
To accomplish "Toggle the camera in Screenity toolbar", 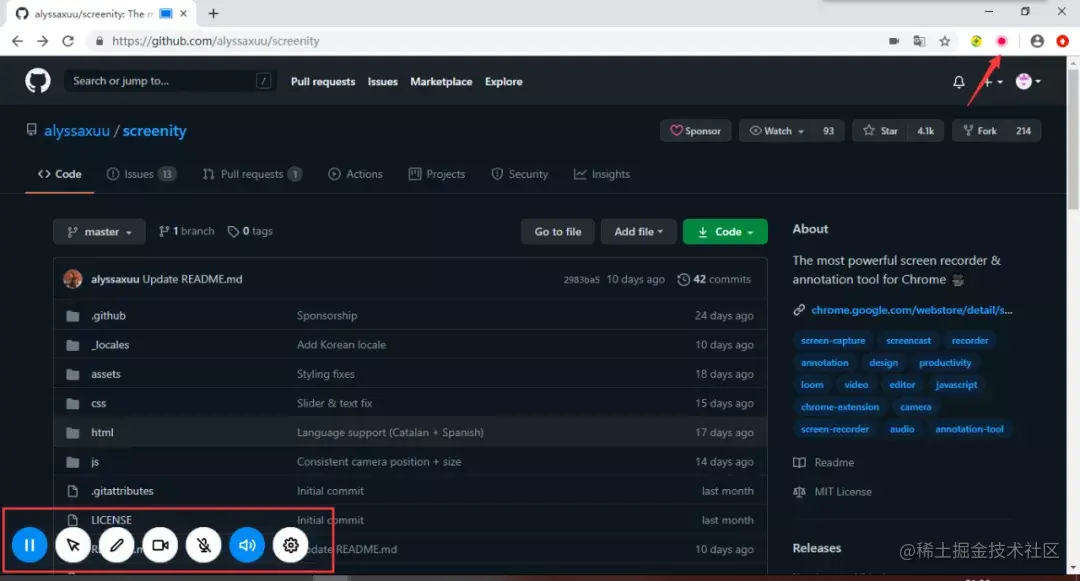I will click(x=160, y=545).
